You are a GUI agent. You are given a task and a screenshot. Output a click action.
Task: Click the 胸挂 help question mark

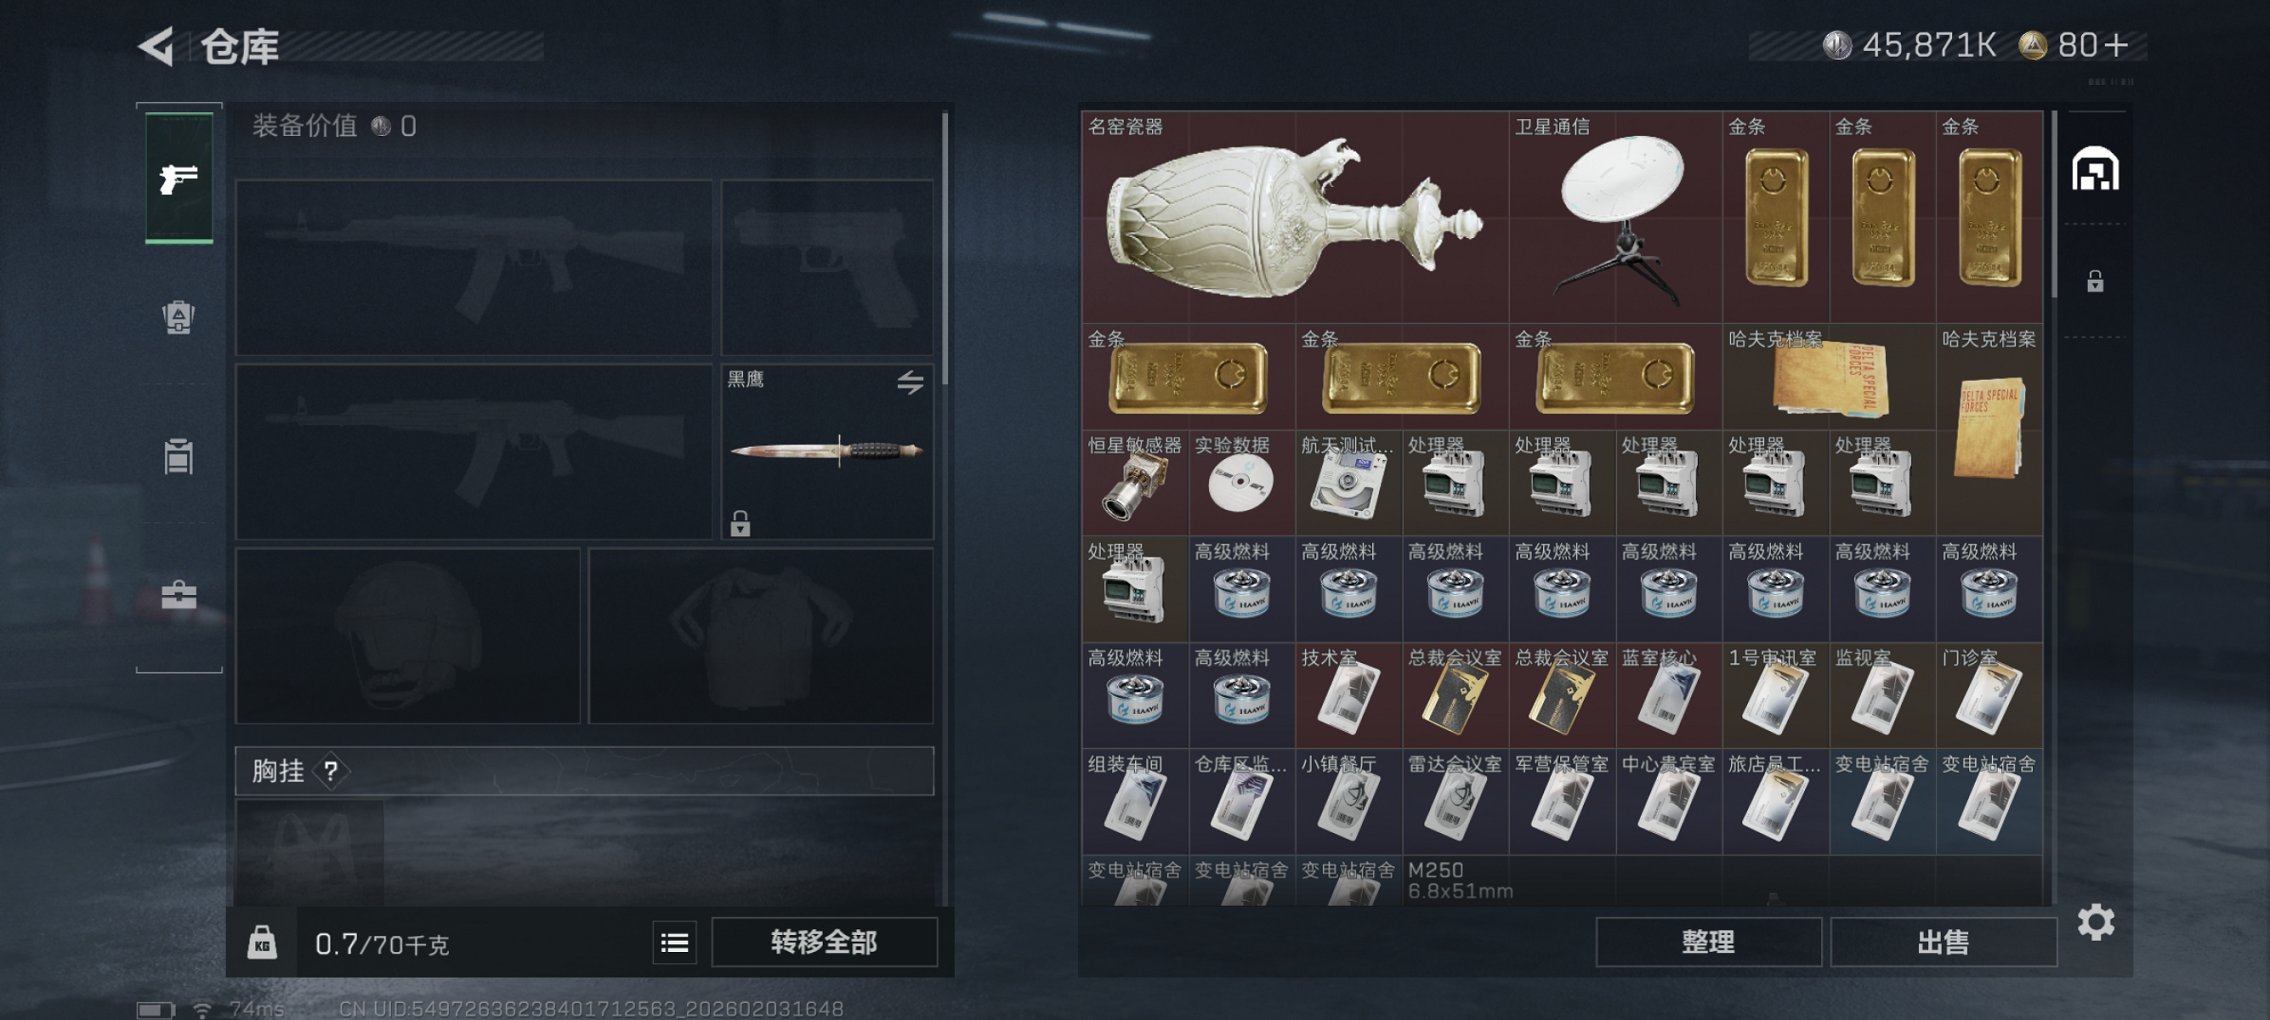[331, 771]
